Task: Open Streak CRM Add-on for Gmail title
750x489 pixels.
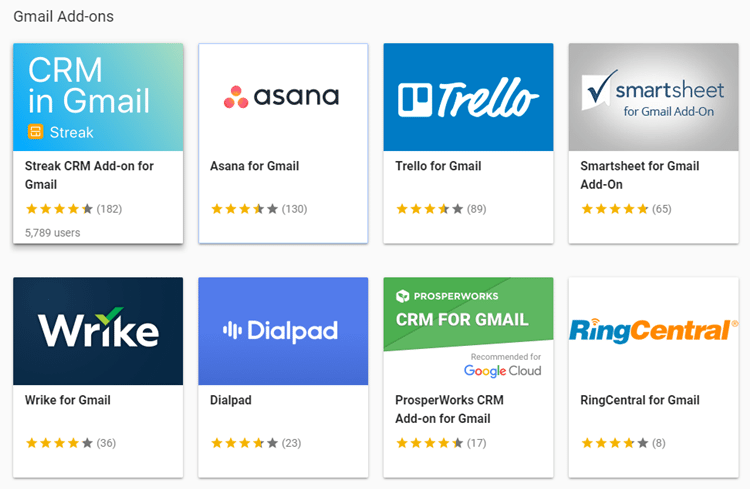Action: [x=89, y=175]
